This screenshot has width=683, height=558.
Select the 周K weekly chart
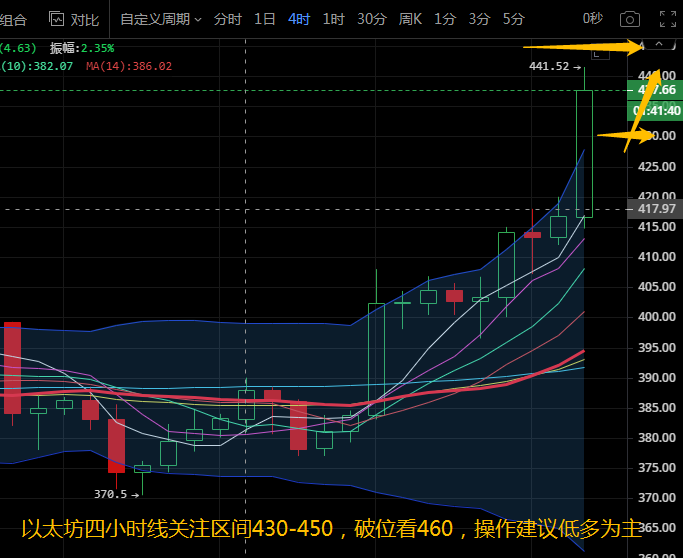pyautogui.click(x=410, y=19)
